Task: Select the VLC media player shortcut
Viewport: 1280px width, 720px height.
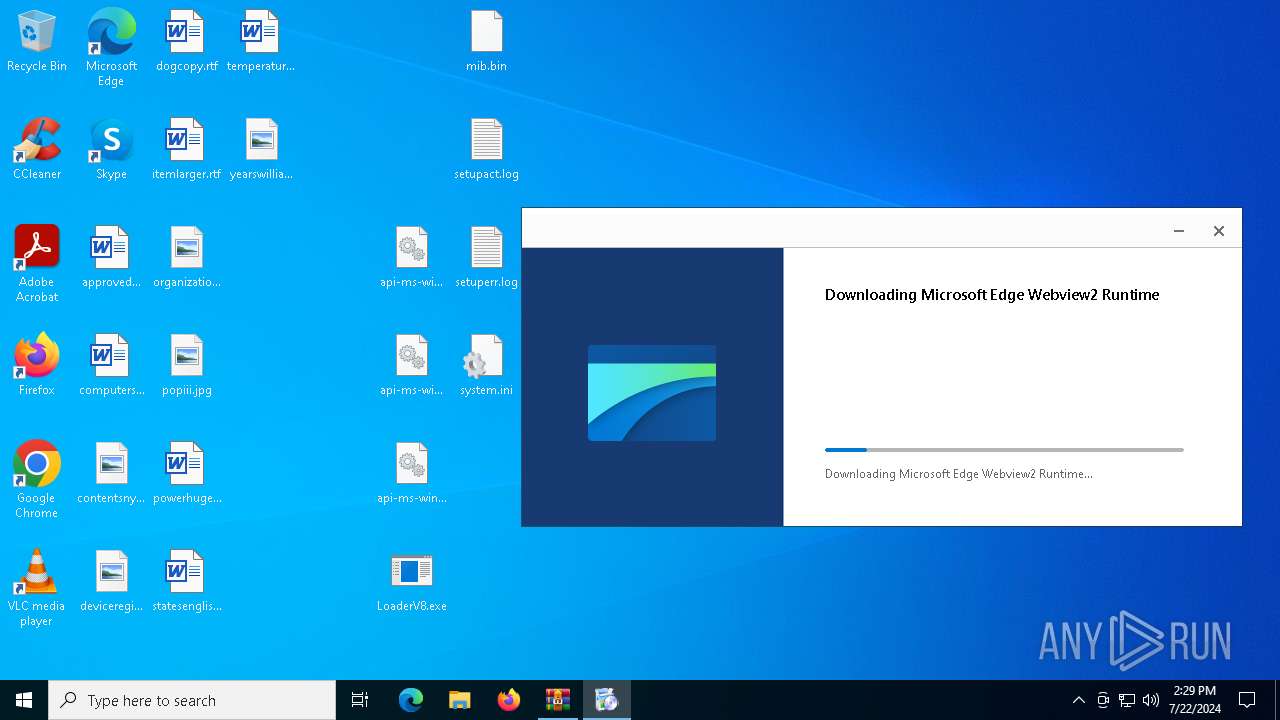Action: tap(37, 588)
